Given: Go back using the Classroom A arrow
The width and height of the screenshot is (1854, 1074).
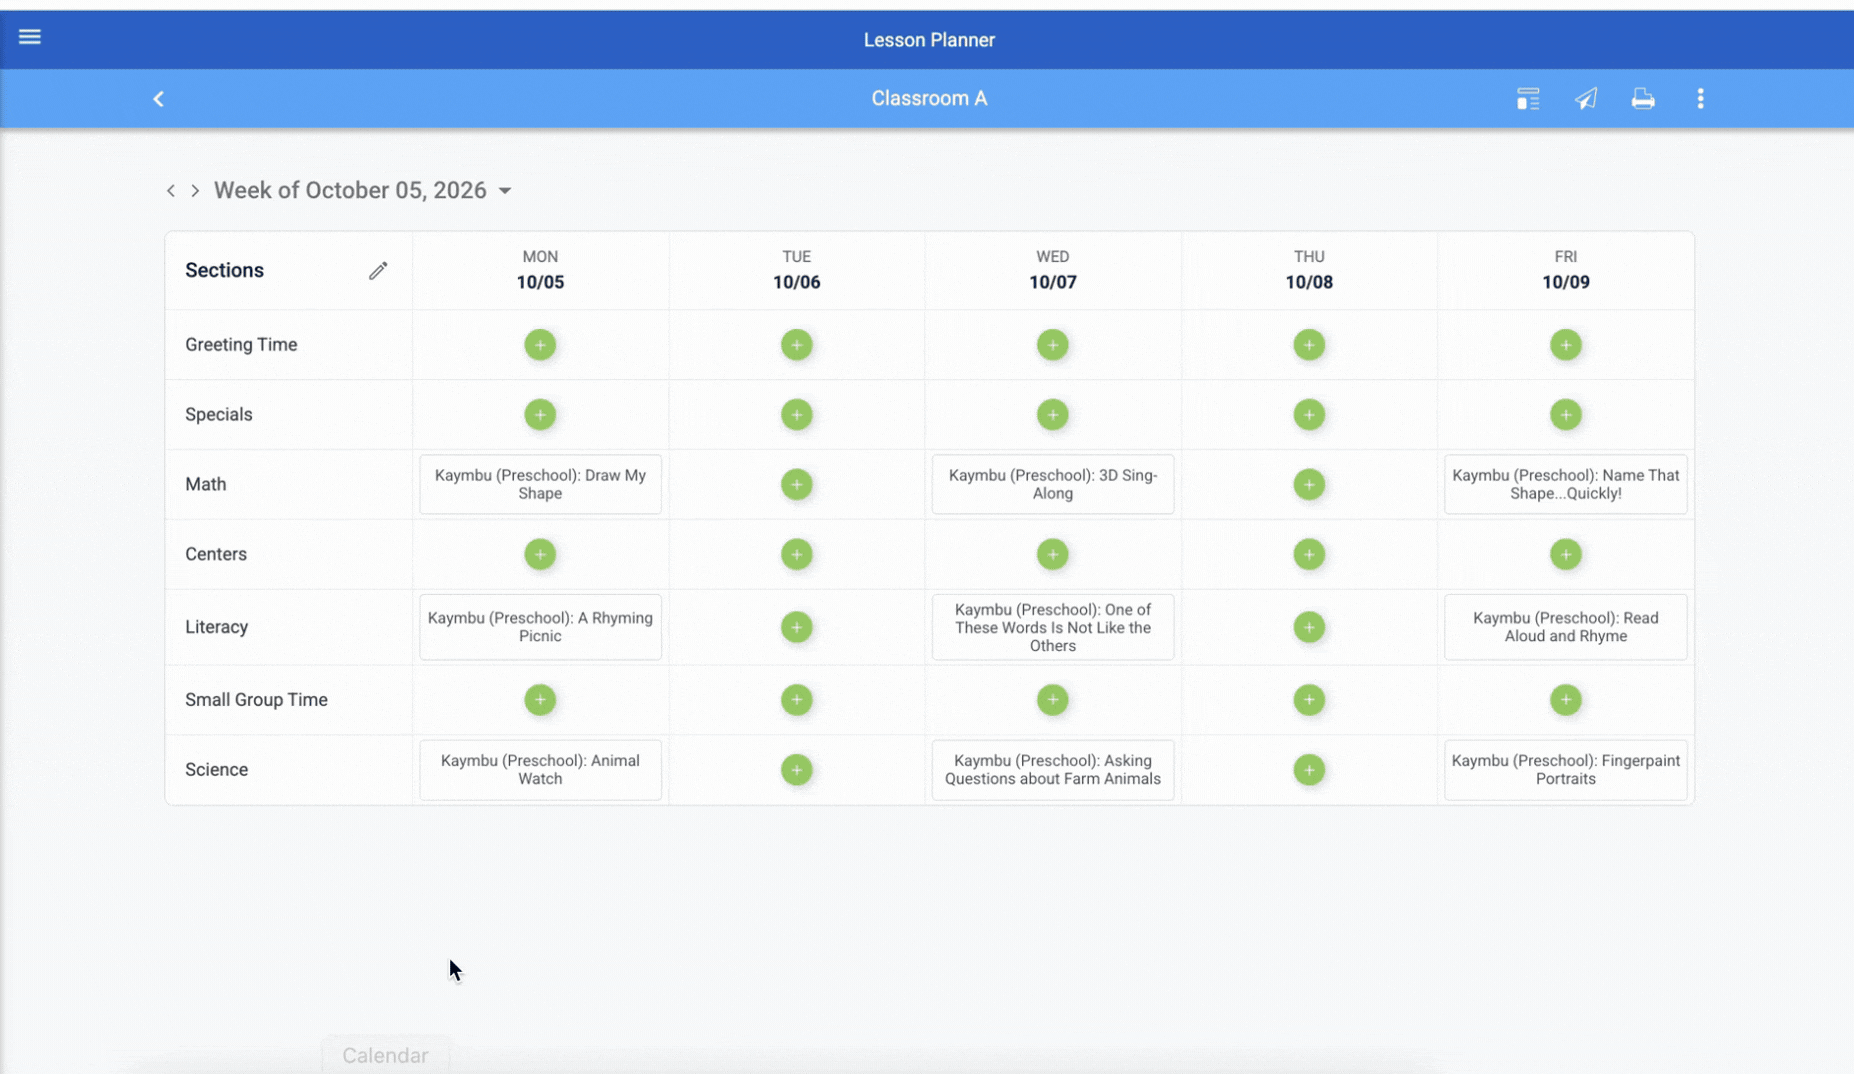Looking at the screenshot, I should 158,99.
